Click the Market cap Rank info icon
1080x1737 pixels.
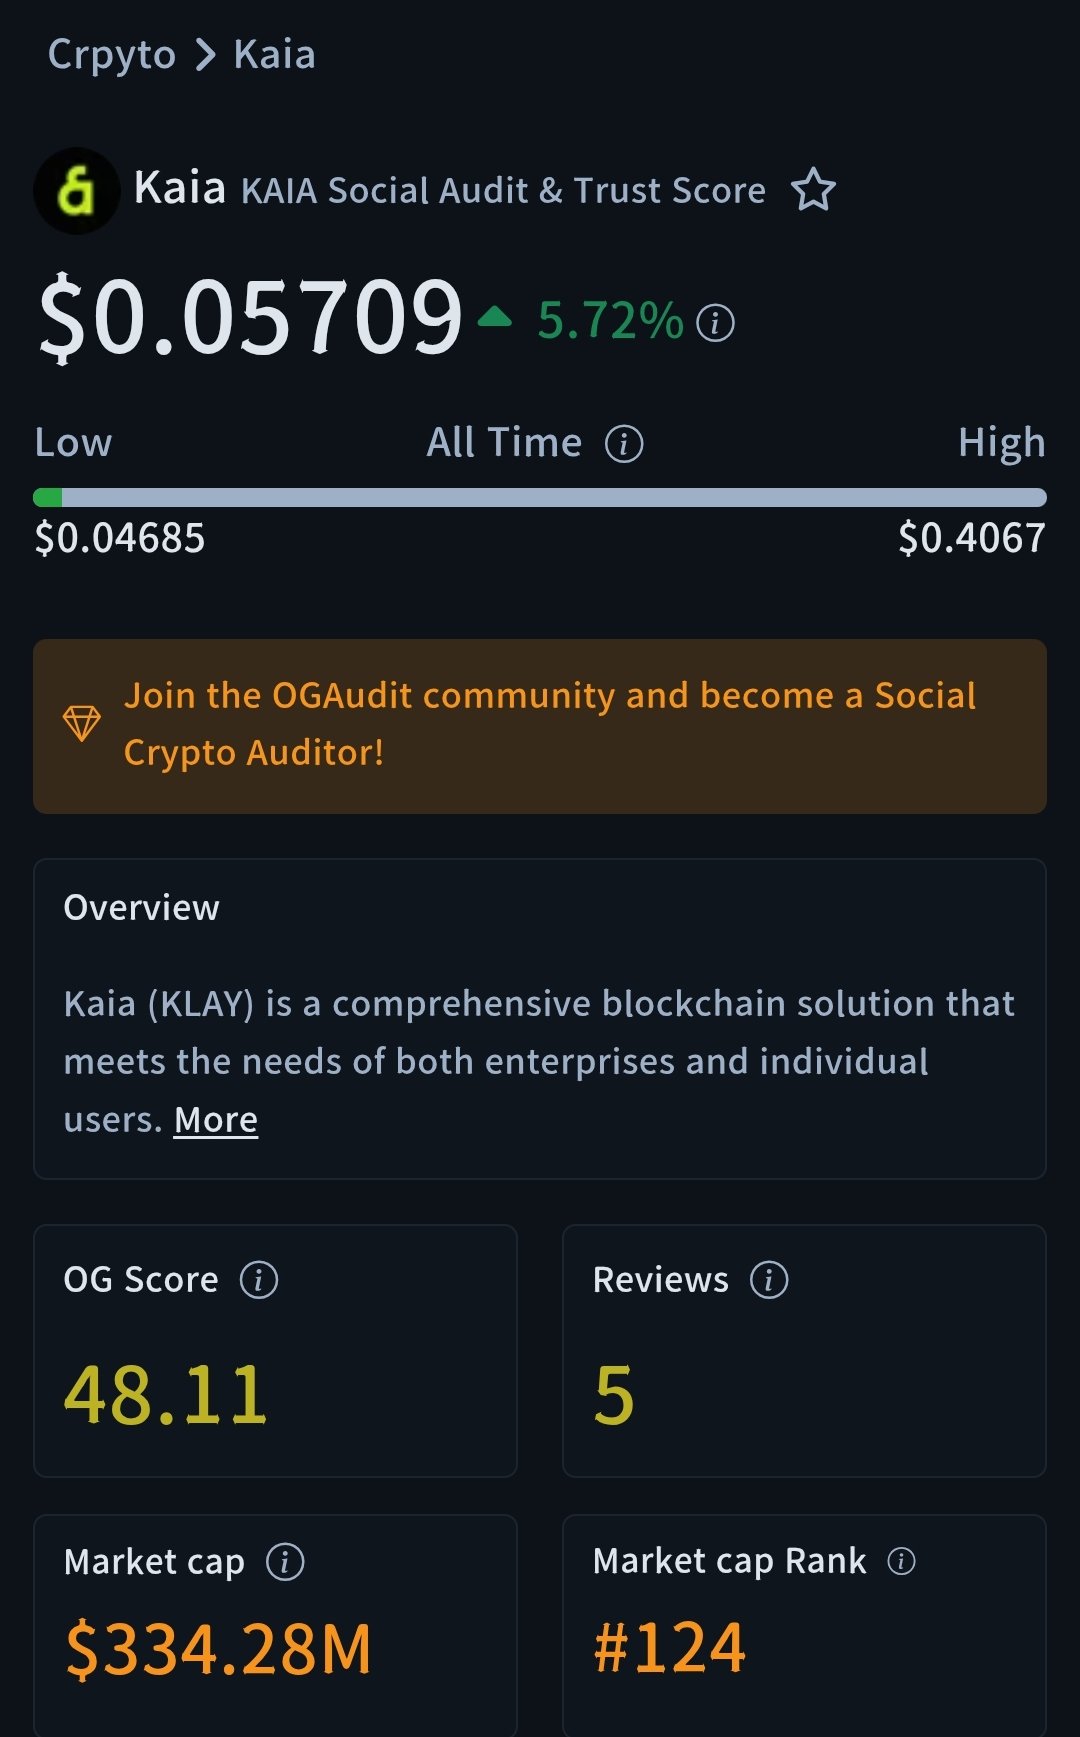click(901, 1561)
